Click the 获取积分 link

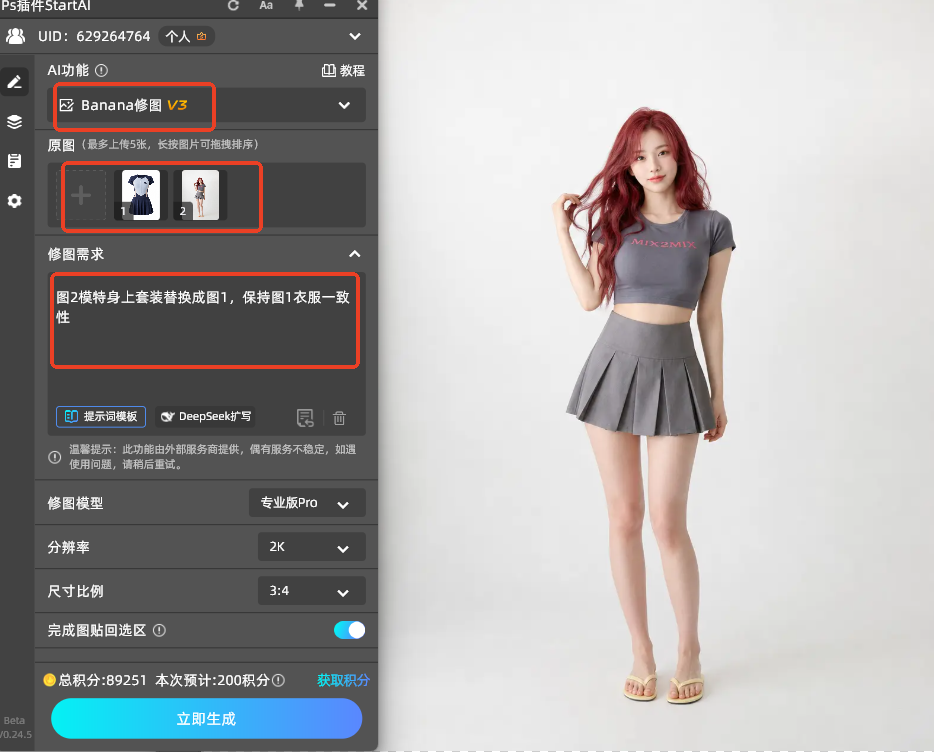tap(343, 680)
